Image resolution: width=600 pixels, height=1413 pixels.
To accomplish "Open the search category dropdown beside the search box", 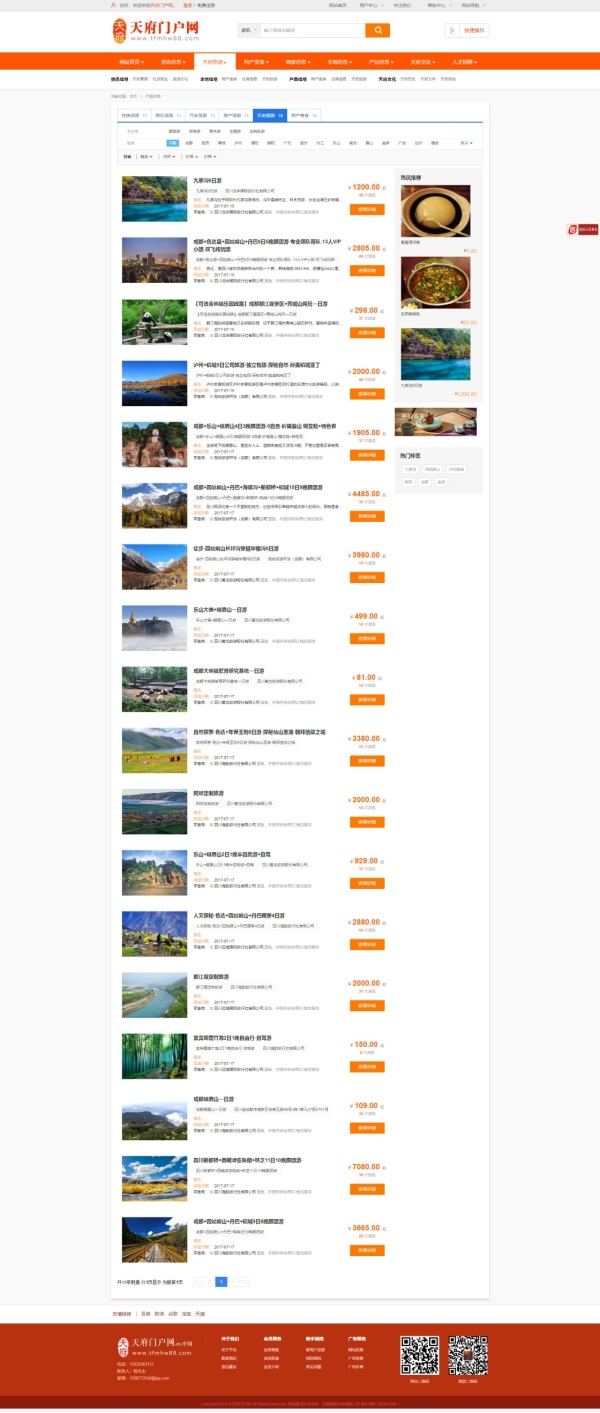I will pyautogui.click(x=248, y=30).
